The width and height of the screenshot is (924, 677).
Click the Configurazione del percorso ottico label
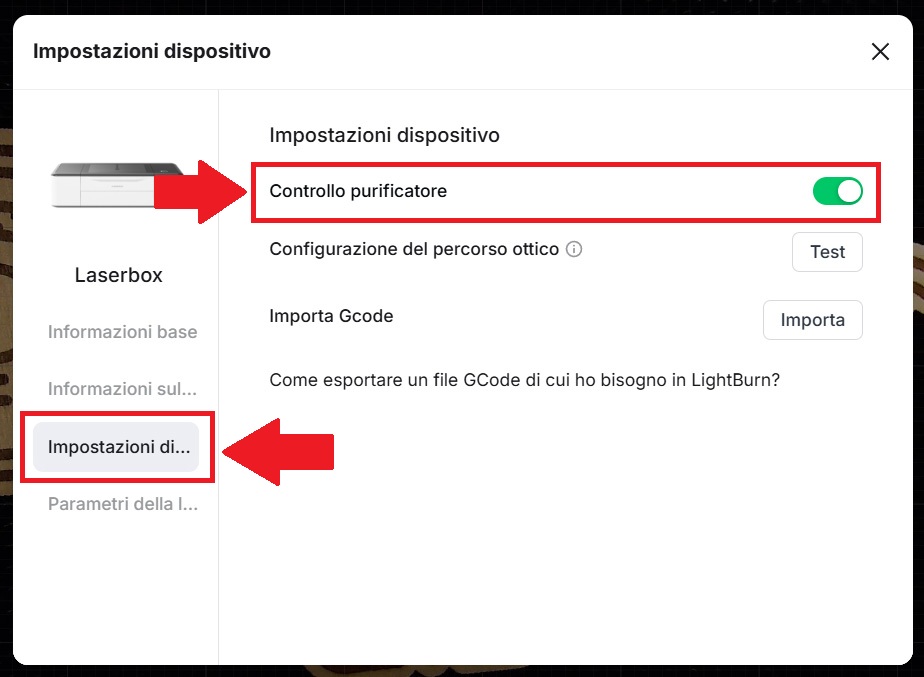[414, 249]
